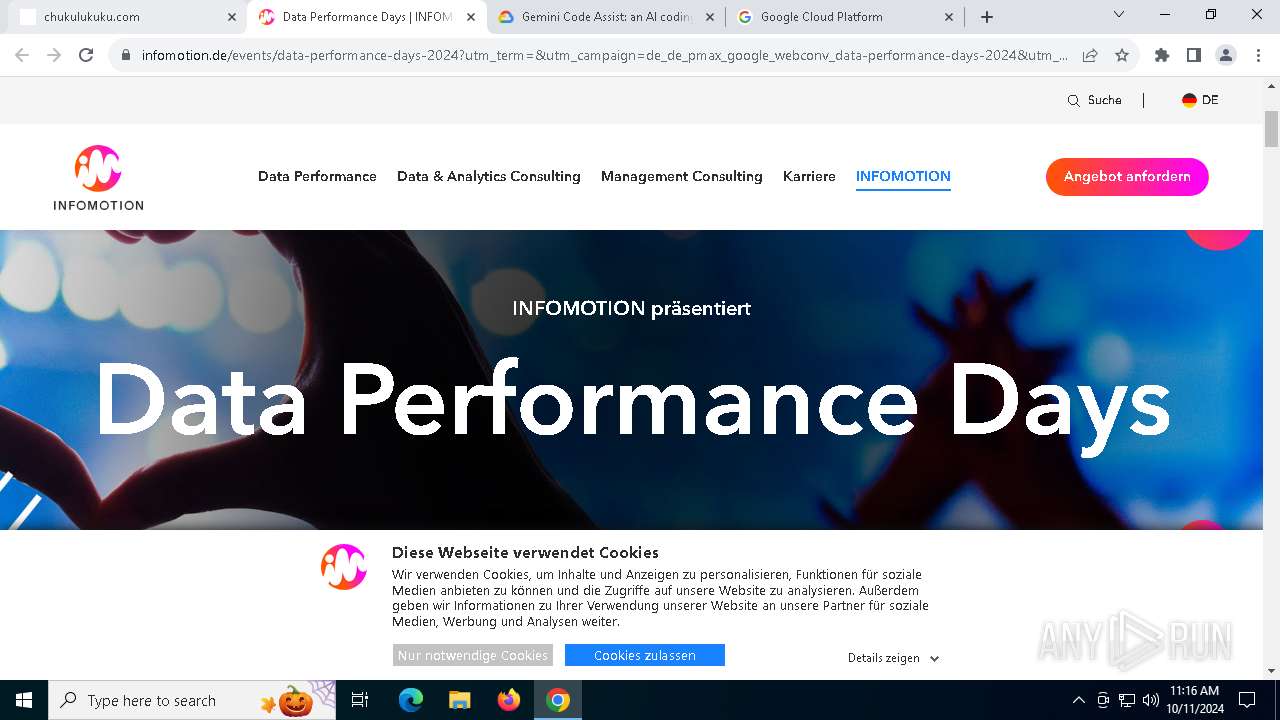The height and width of the screenshot is (720, 1280).
Task: Click the INFOMOTION logo in header
Action: (x=98, y=178)
